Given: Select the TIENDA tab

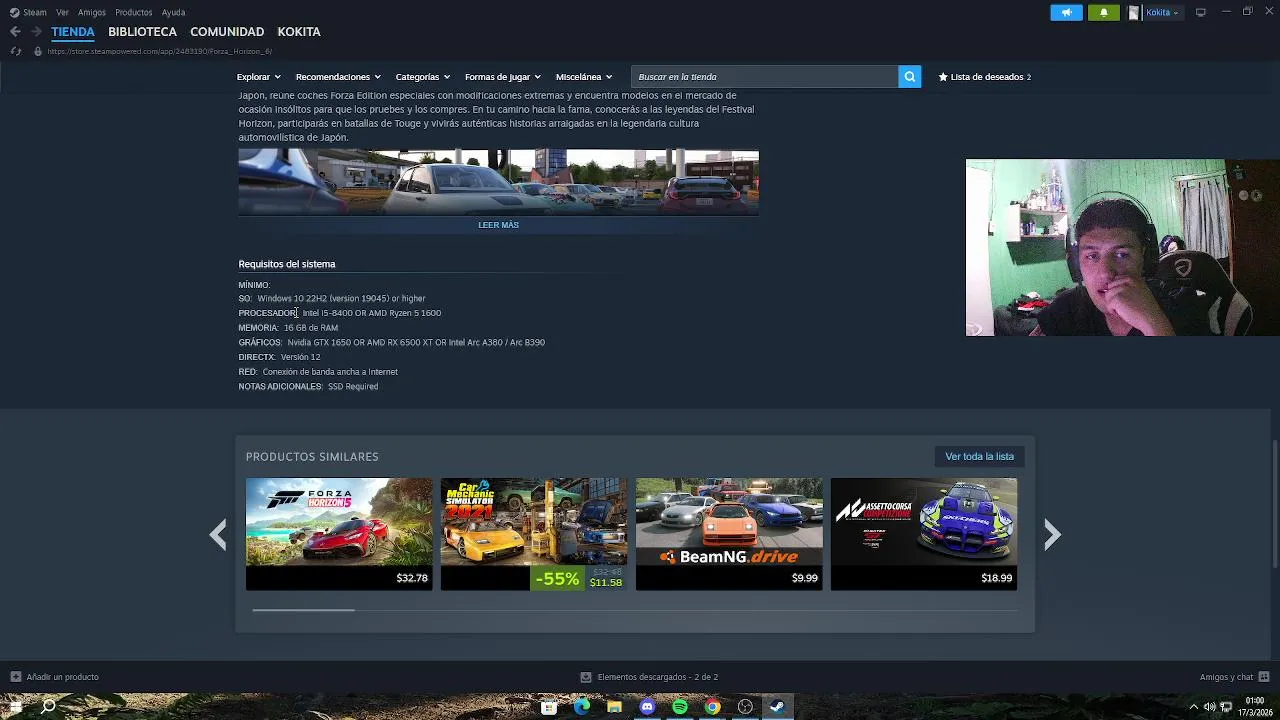Looking at the screenshot, I should pos(73,32).
